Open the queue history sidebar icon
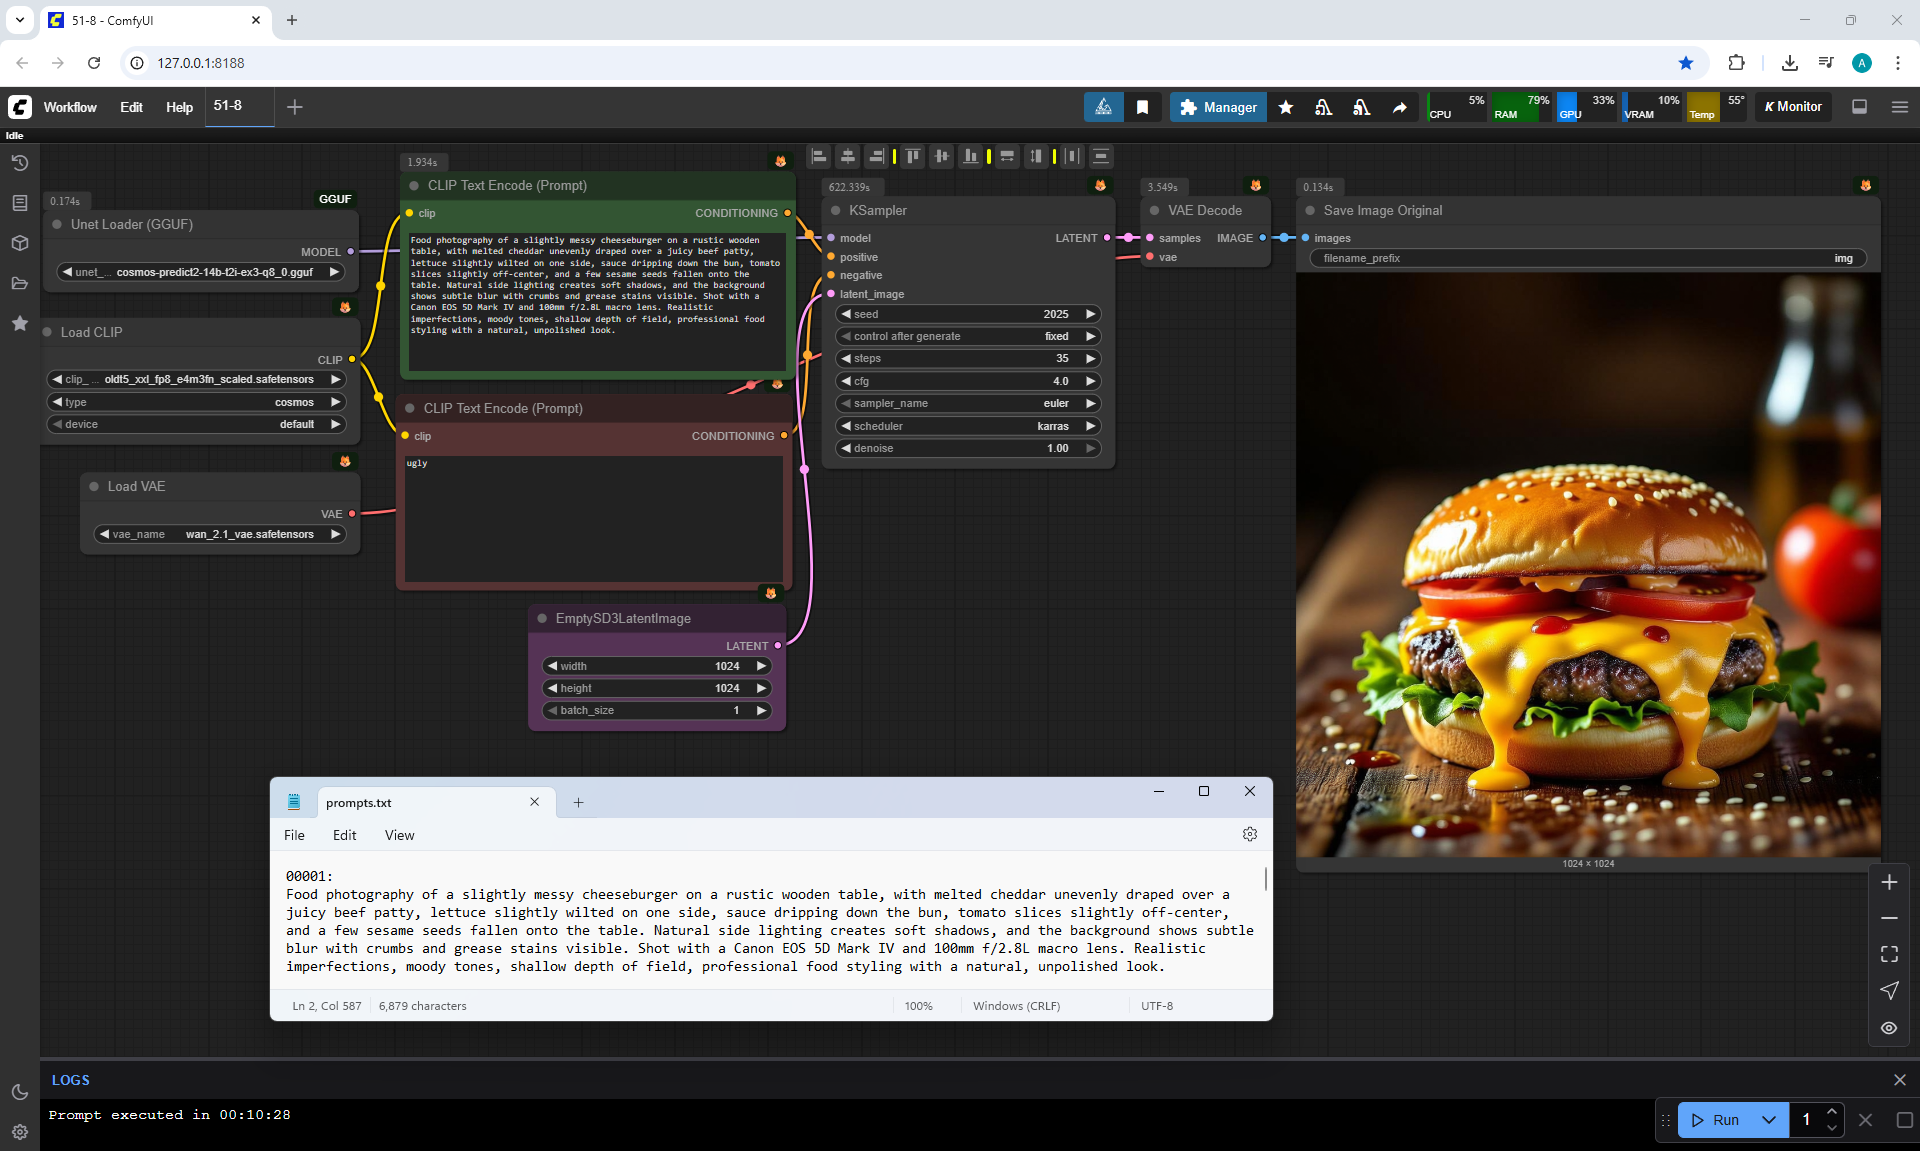The width and height of the screenshot is (1920, 1151). [19, 163]
